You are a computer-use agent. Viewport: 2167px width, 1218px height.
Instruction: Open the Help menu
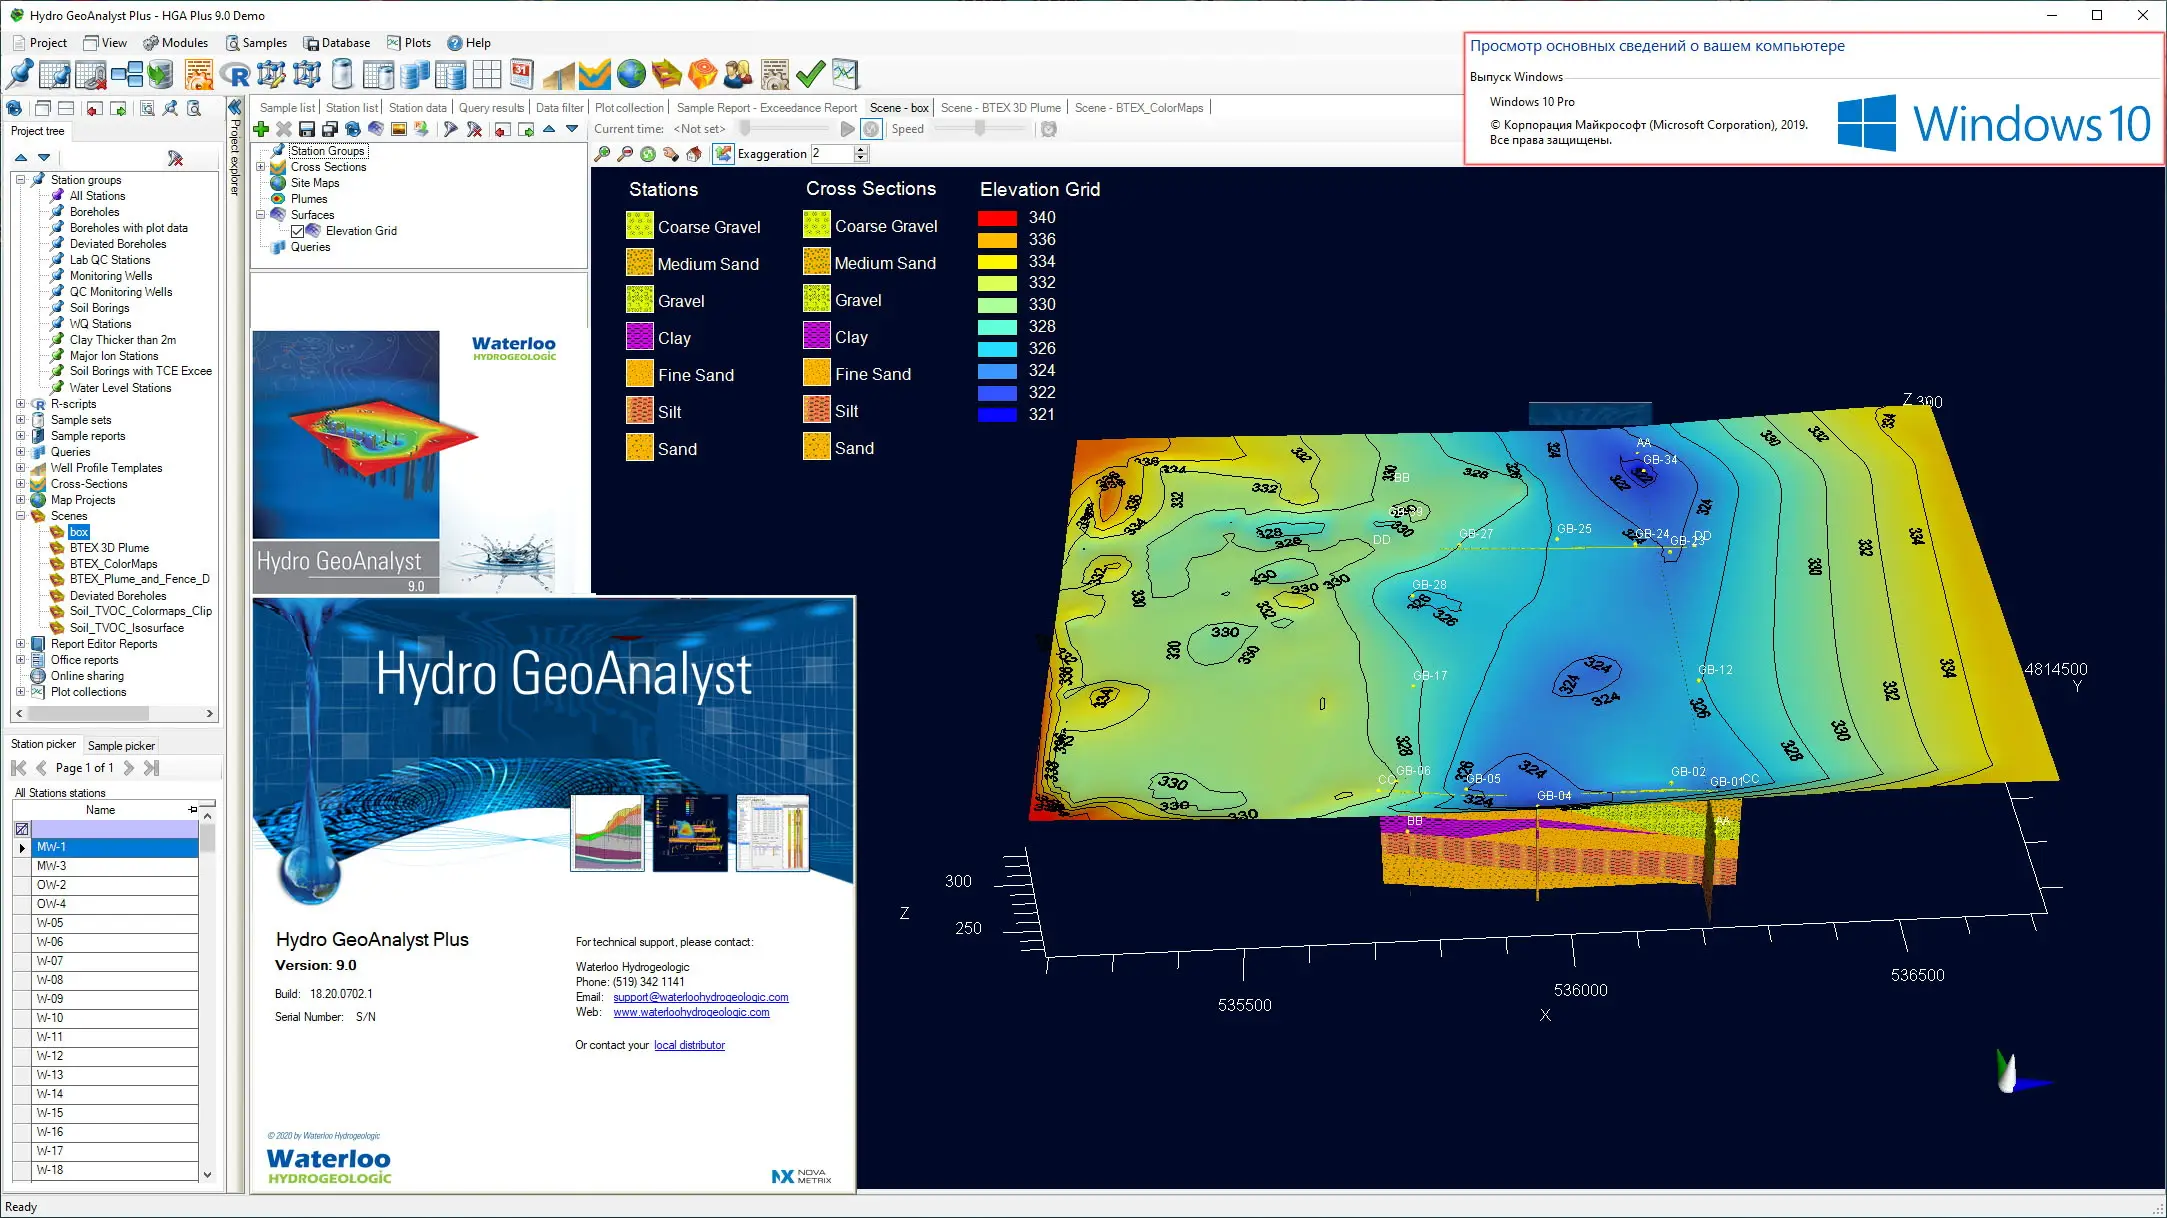click(x=469, y=43)
